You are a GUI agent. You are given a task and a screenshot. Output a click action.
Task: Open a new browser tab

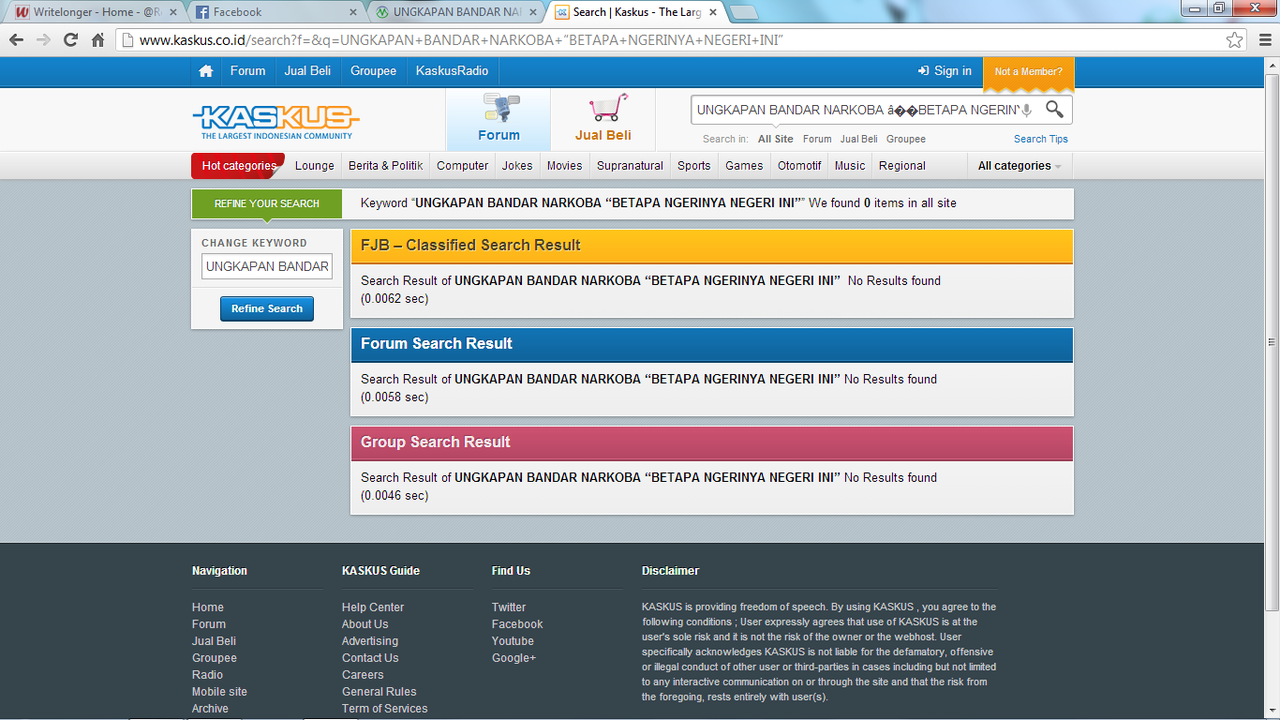(x=744, y=12)
